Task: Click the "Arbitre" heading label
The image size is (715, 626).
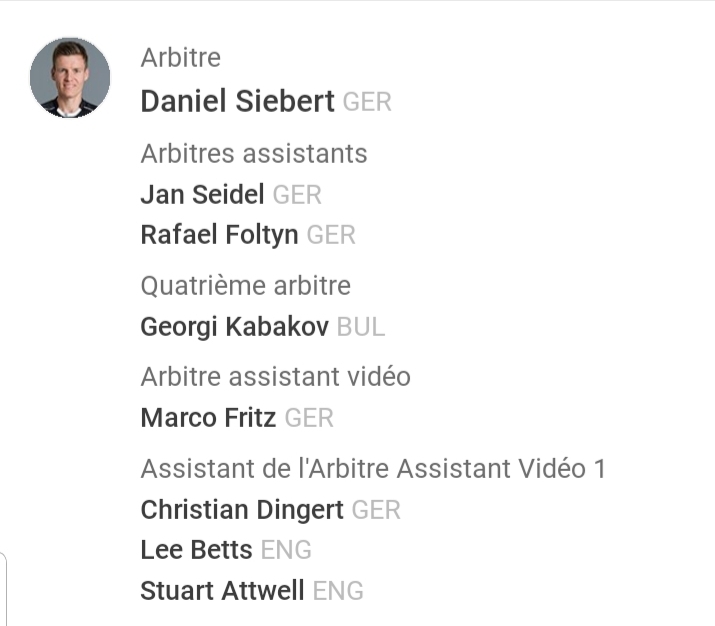Action: [x=180, y=58]
